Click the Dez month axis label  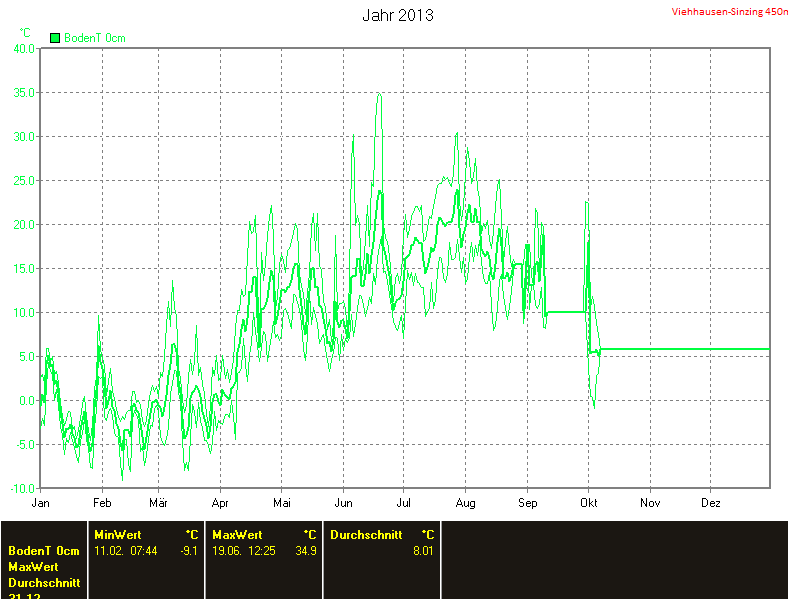[710, 502]
